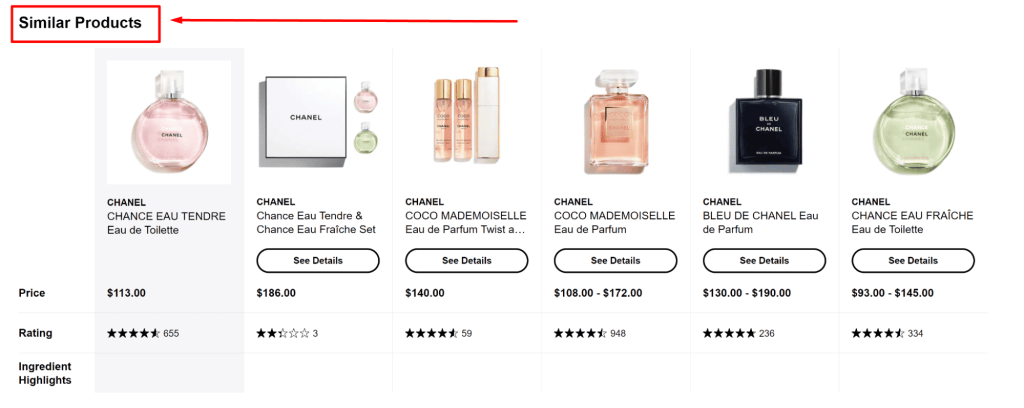This screenshot has height=408, width=1024.
Task: Click the Similar Products heading
Action: coord(80,22)
